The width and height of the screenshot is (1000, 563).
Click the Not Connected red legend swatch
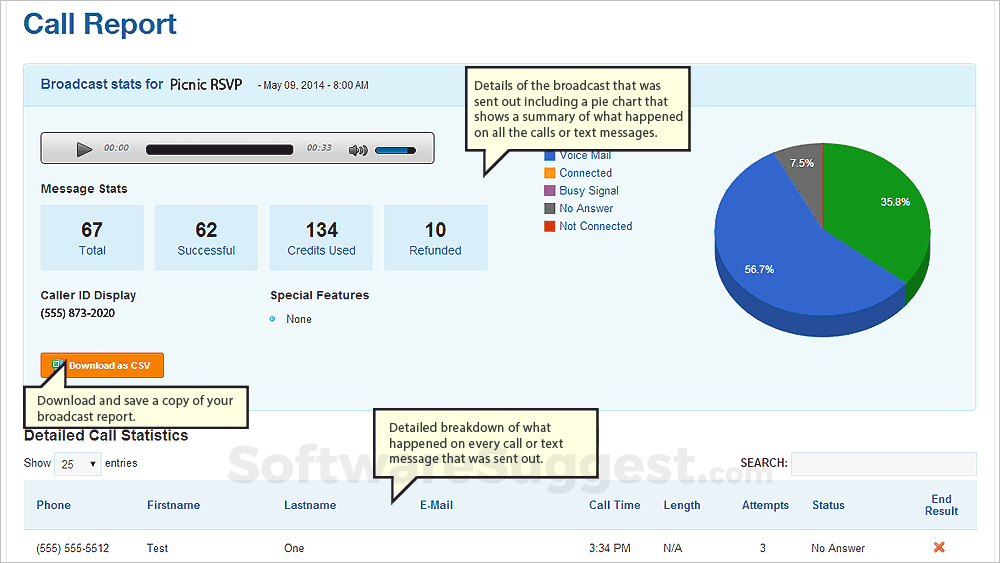pyautogui.click(x=550, y=226)
